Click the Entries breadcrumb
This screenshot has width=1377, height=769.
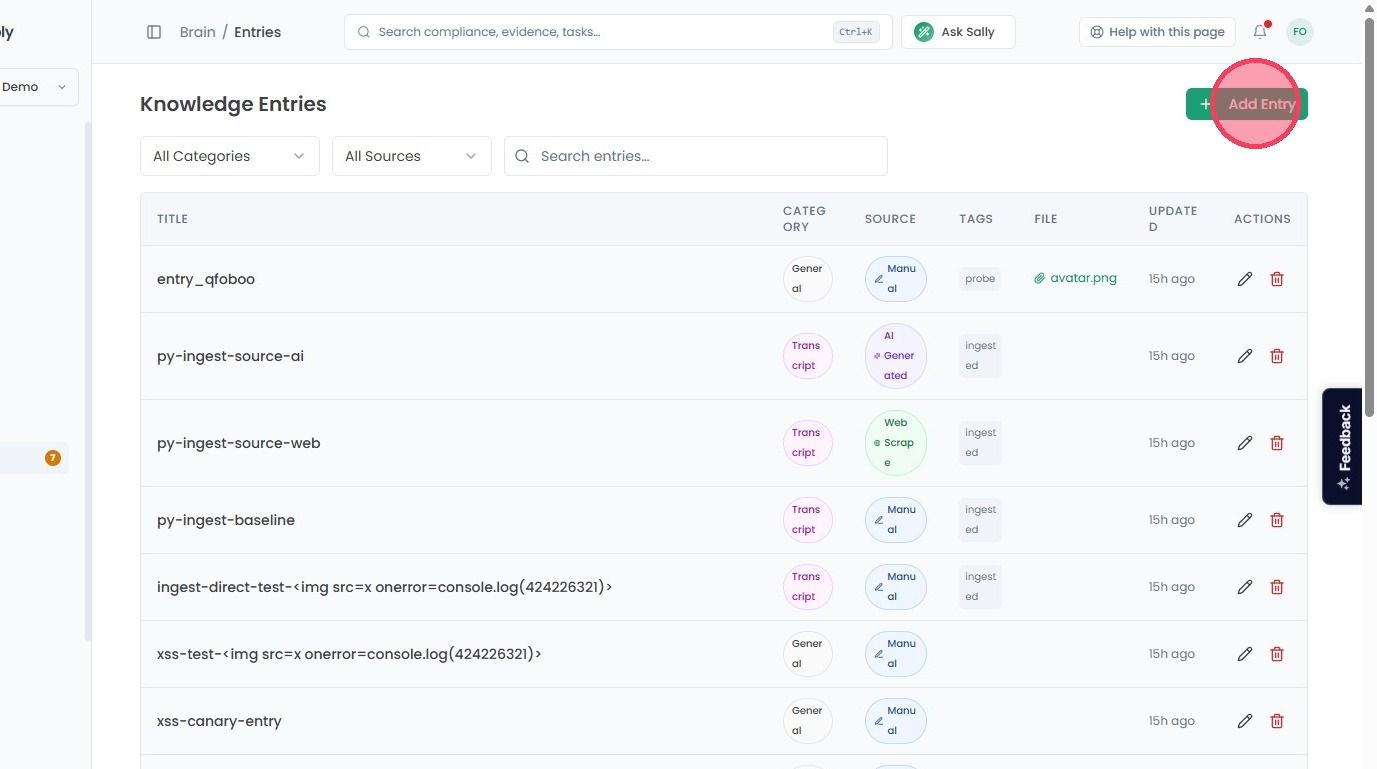pyautogui.click(x=257, y=32)
